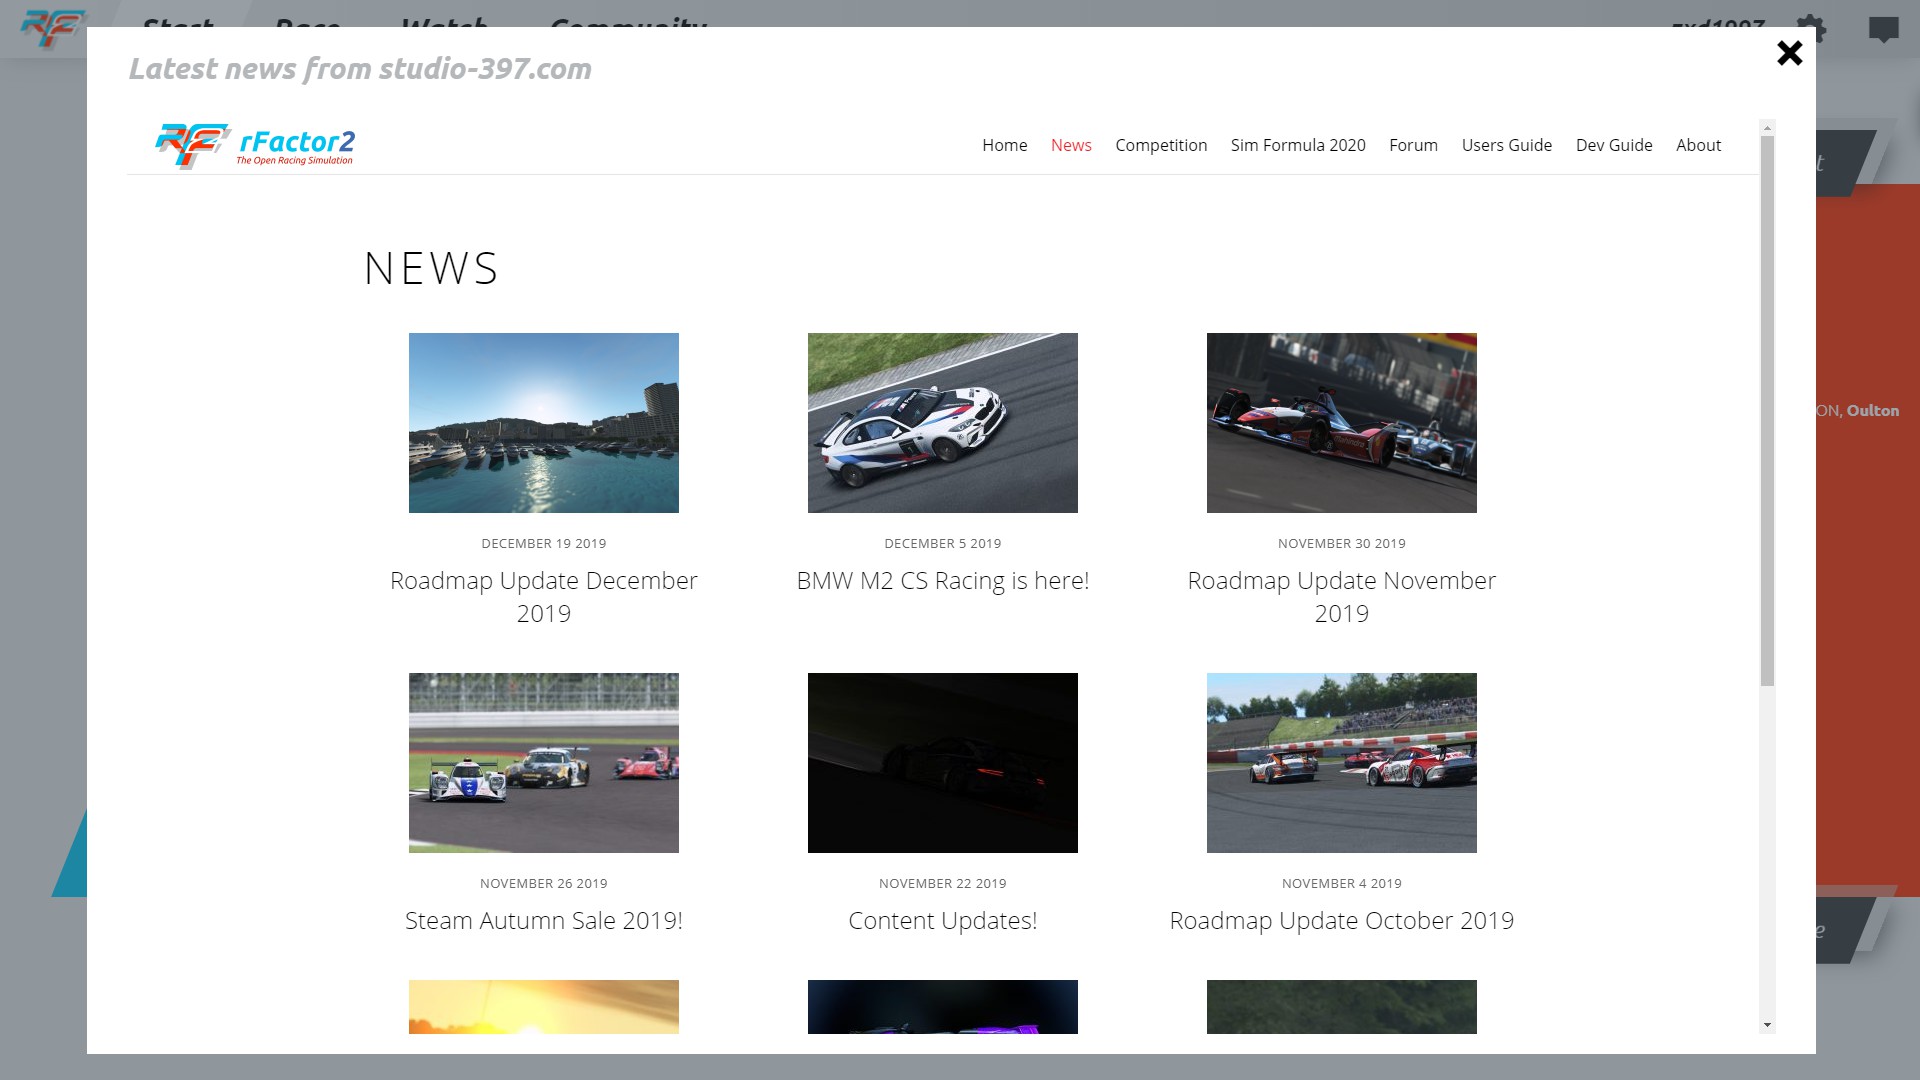1920x1080 pixels.
Task: Open Steam Autumn Sale thumbnail image
Action: pos(544,763)
